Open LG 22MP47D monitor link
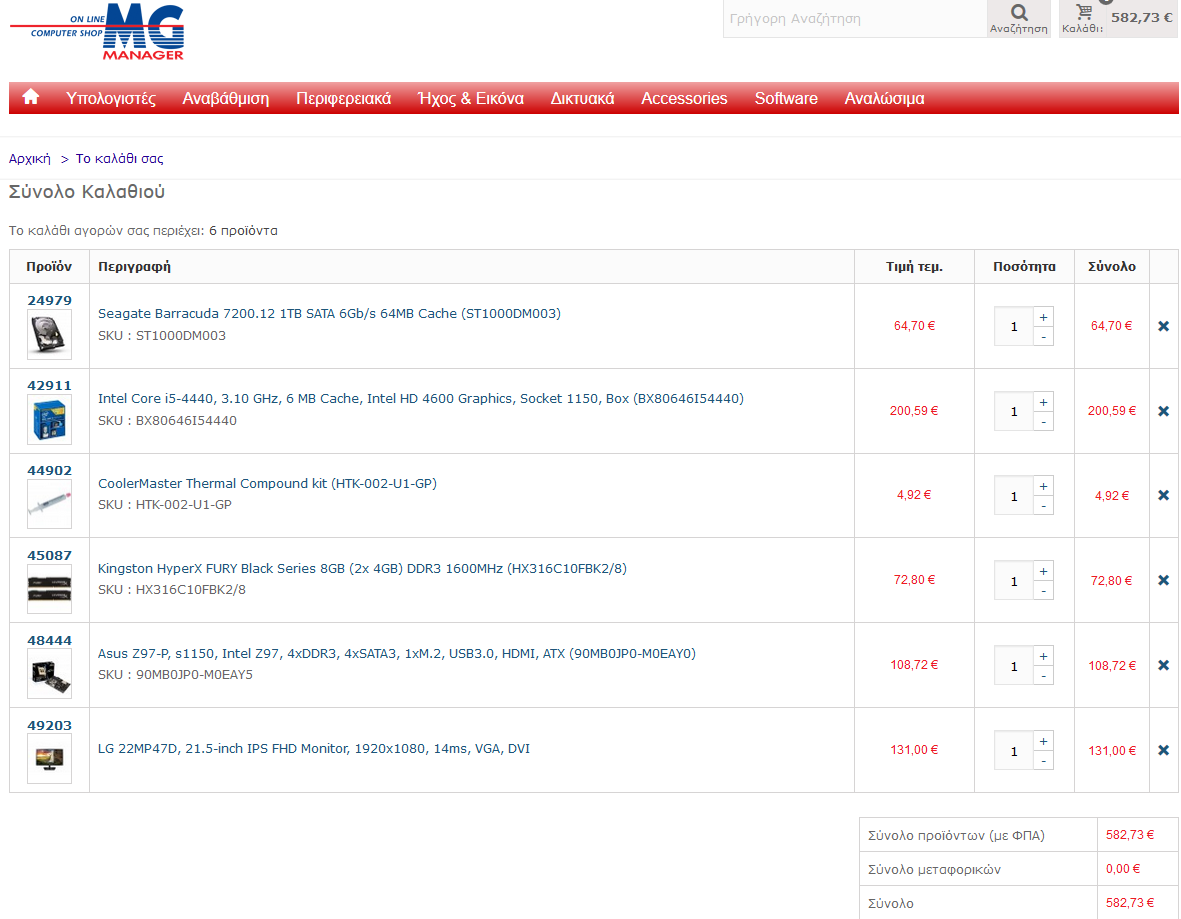Screen dimensions: 1181x919 (x=314, y=749)
